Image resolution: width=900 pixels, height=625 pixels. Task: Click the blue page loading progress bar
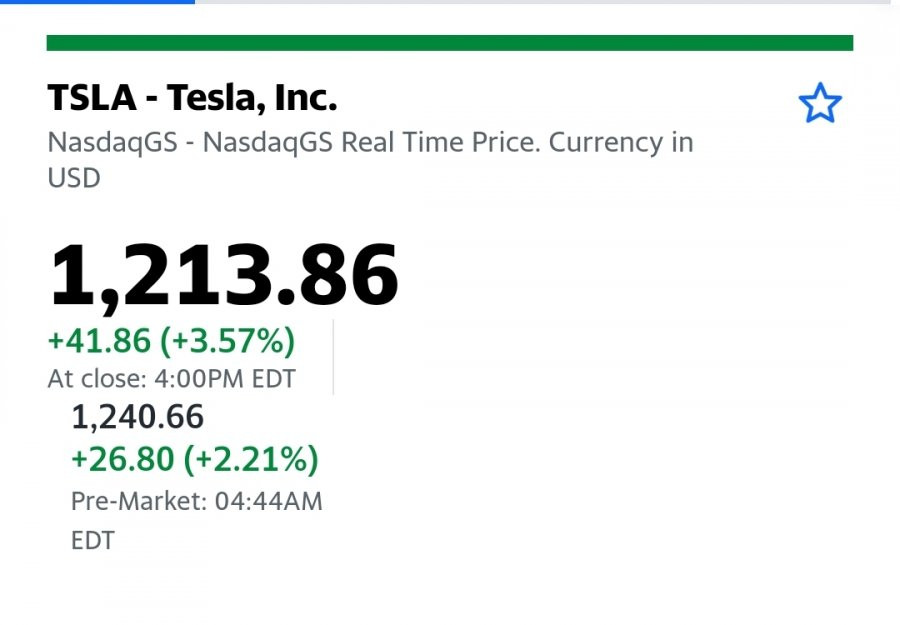(x=98, y=2)
